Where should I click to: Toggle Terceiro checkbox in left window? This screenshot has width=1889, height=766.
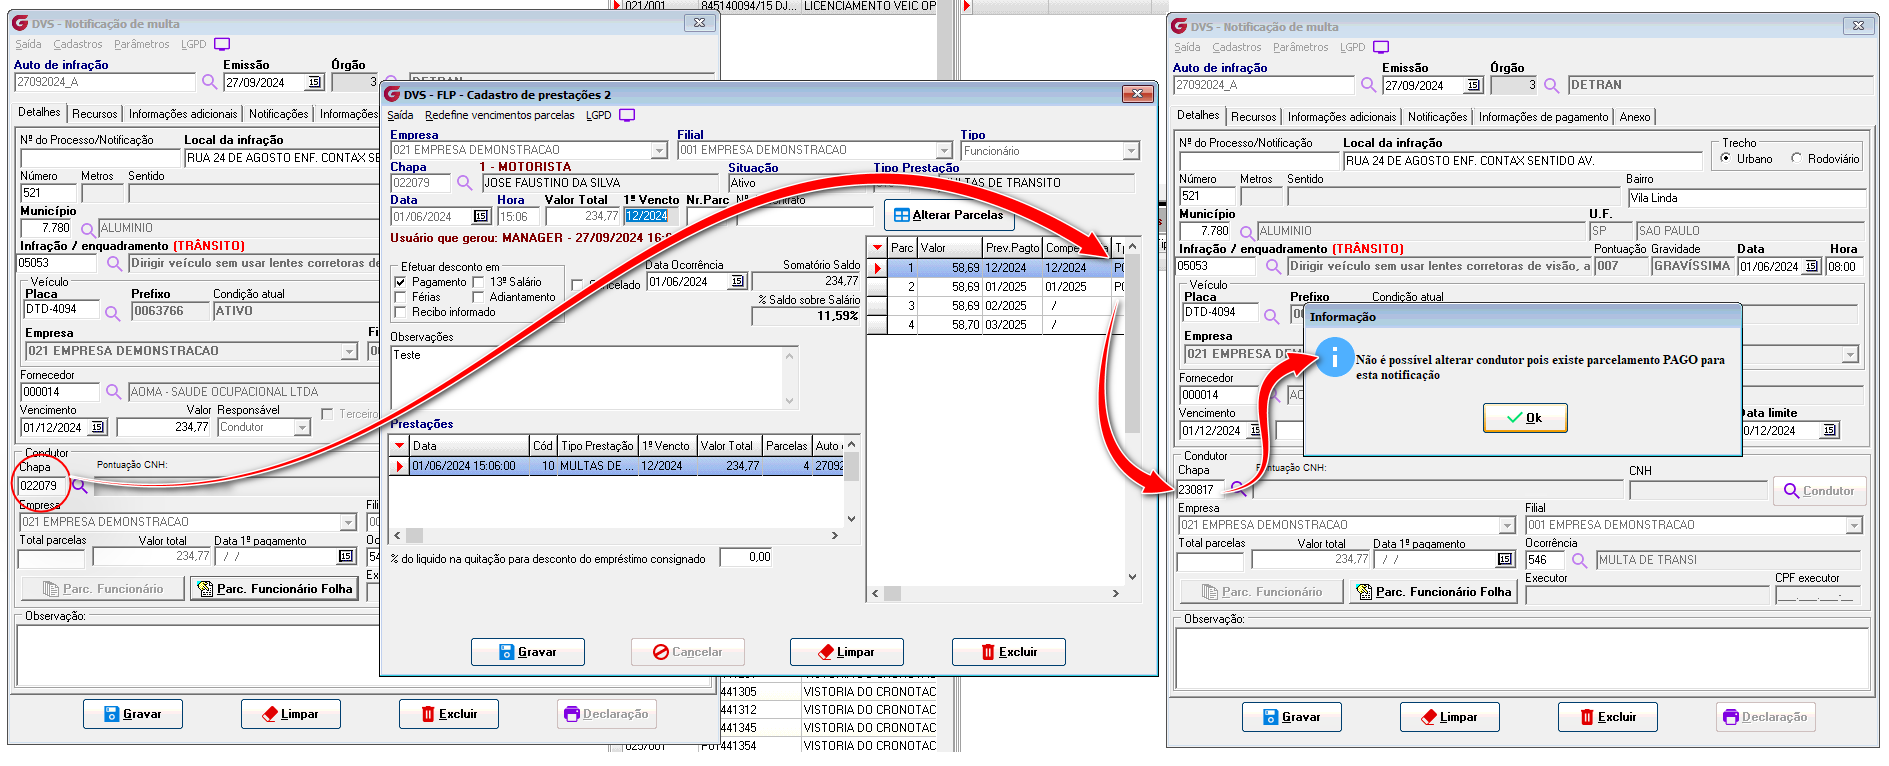(327, 414)
